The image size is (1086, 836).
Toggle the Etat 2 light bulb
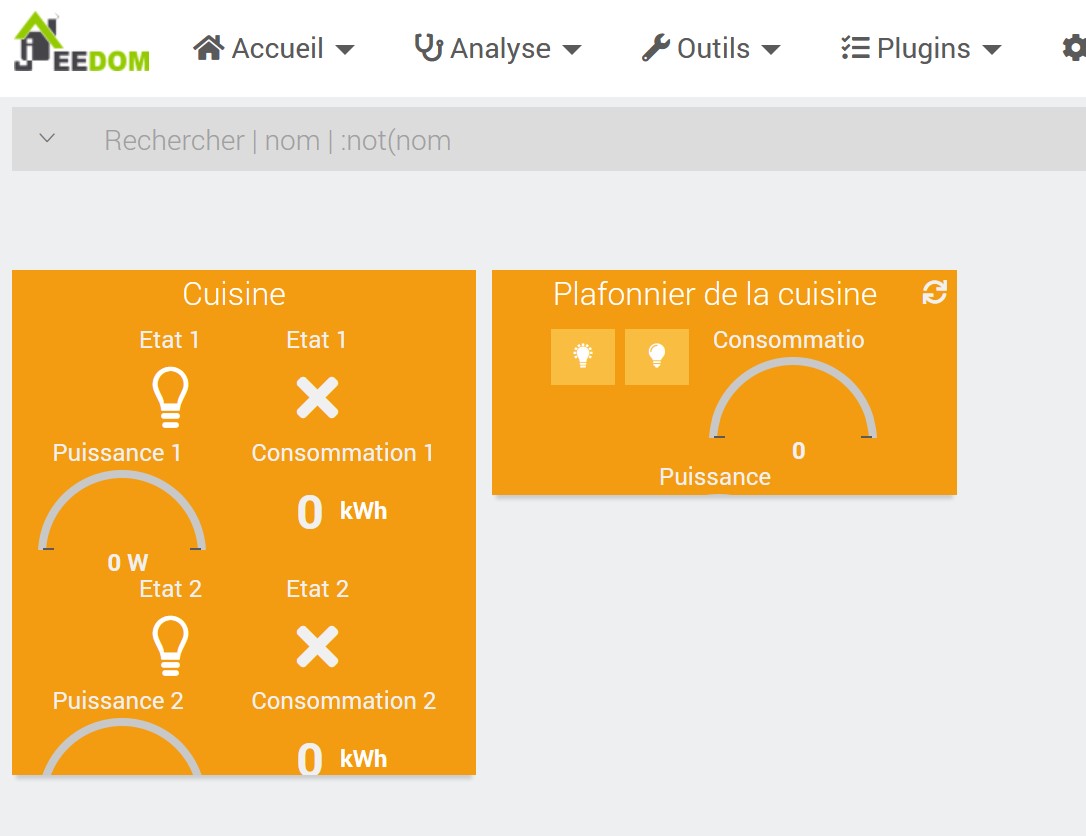click(170, 647)
